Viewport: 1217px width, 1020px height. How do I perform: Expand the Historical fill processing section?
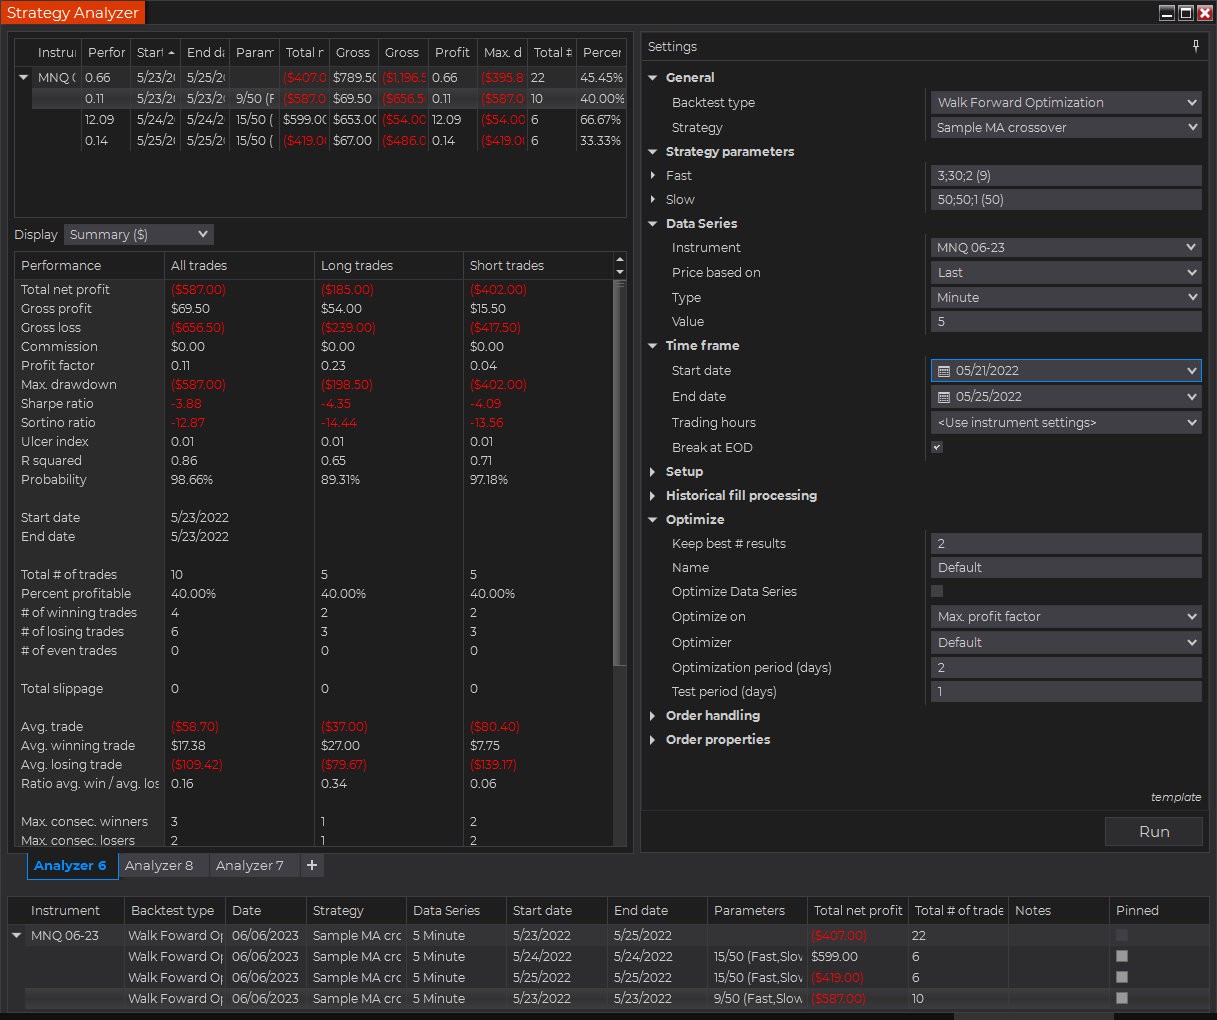653,496
